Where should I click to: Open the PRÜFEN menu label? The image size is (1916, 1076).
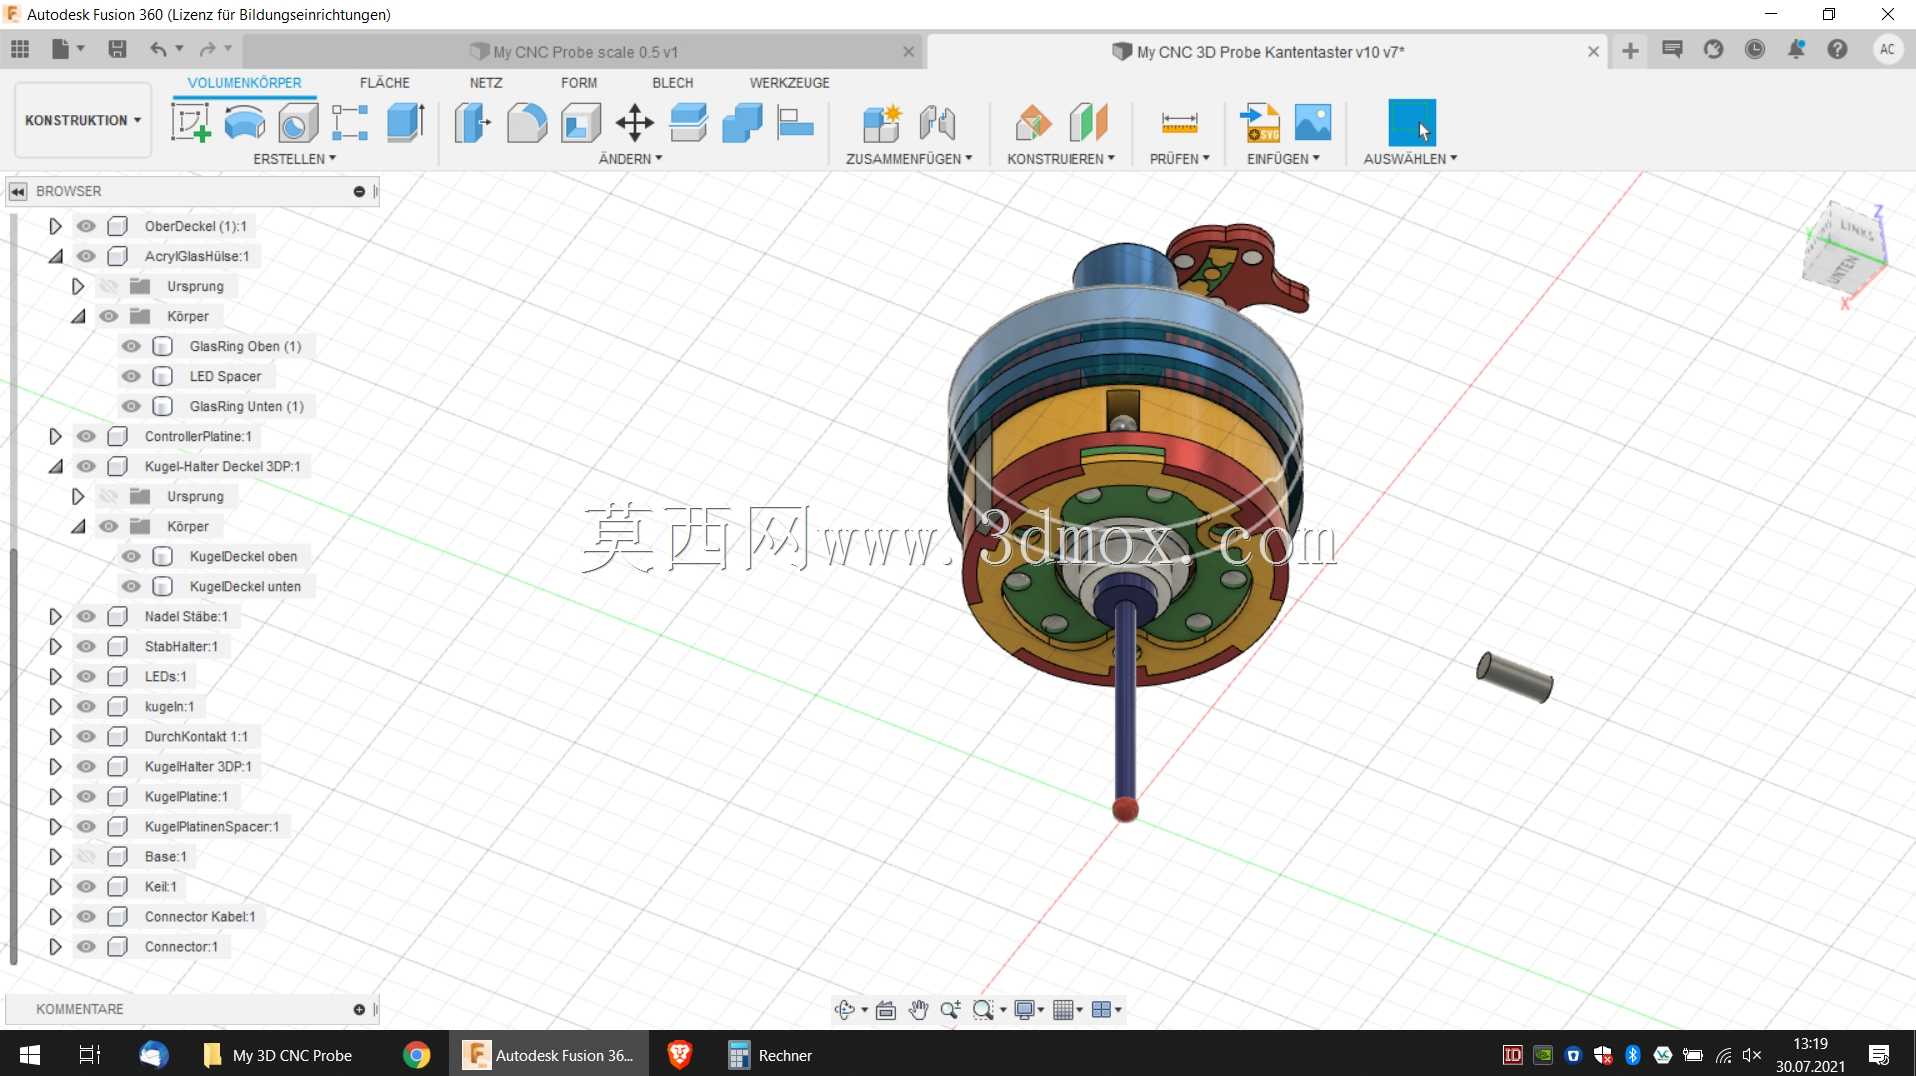(x=1180, y=159)
